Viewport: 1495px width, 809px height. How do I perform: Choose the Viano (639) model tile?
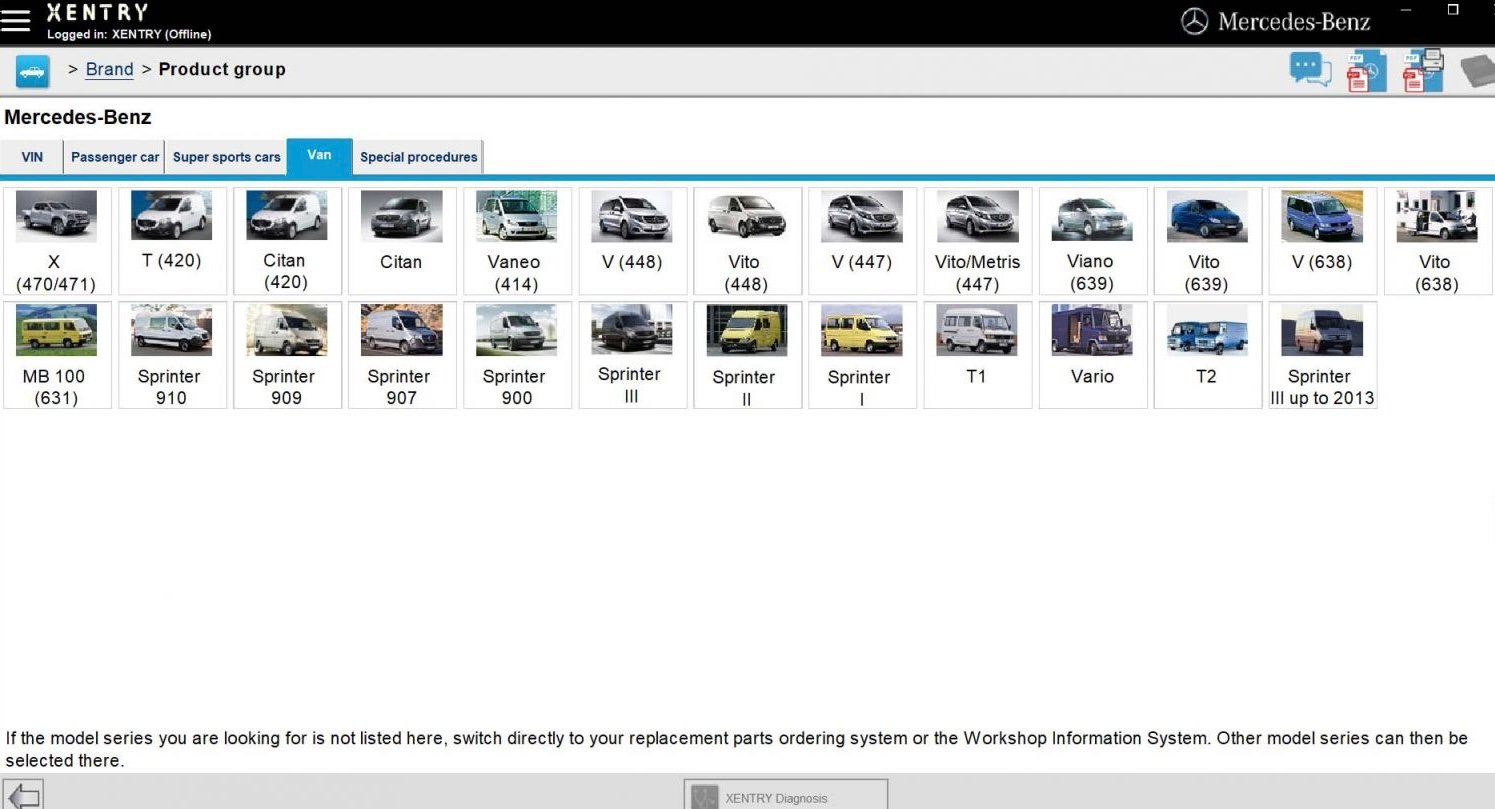click(1092, 241)
